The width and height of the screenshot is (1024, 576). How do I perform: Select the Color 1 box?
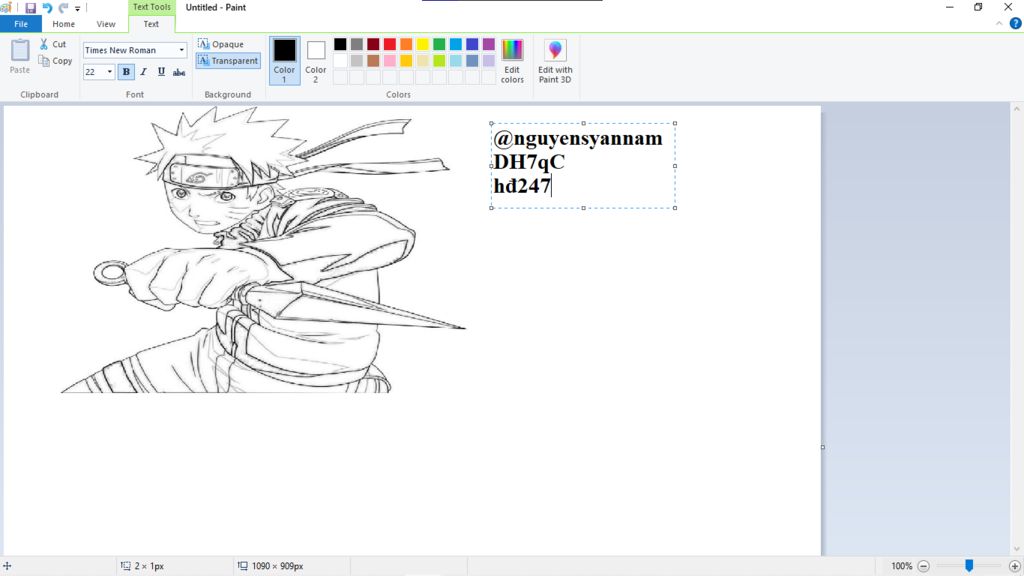pos(284,61)
